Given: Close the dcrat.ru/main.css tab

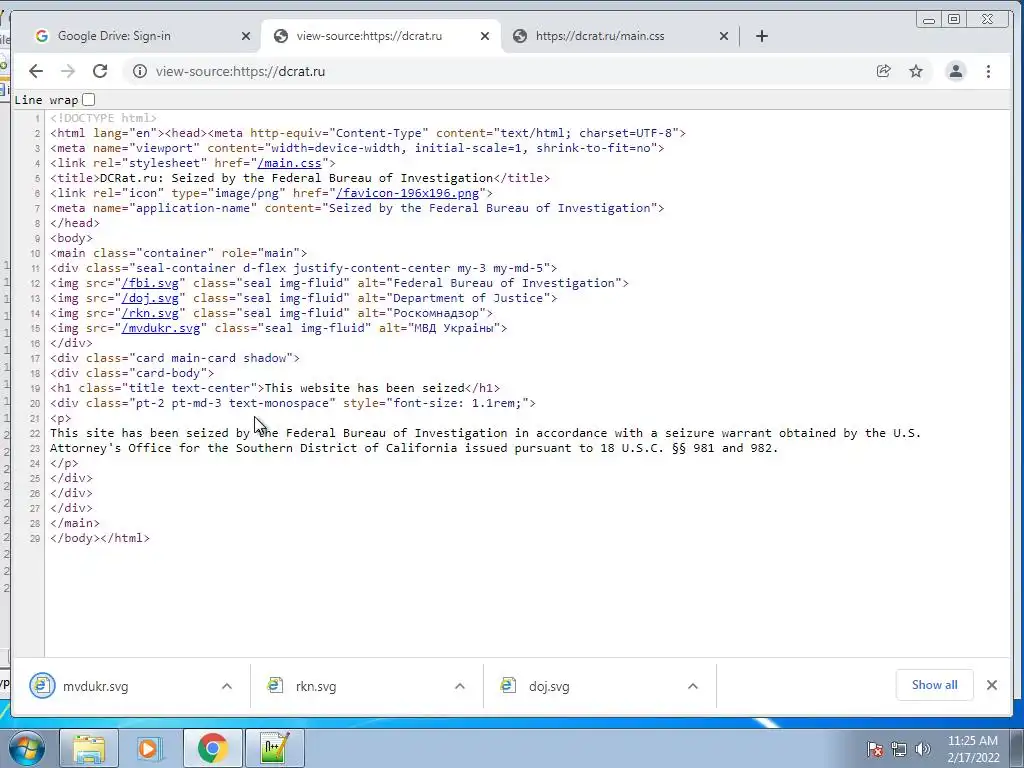Looking at the screenshot, I should [724, 36].
